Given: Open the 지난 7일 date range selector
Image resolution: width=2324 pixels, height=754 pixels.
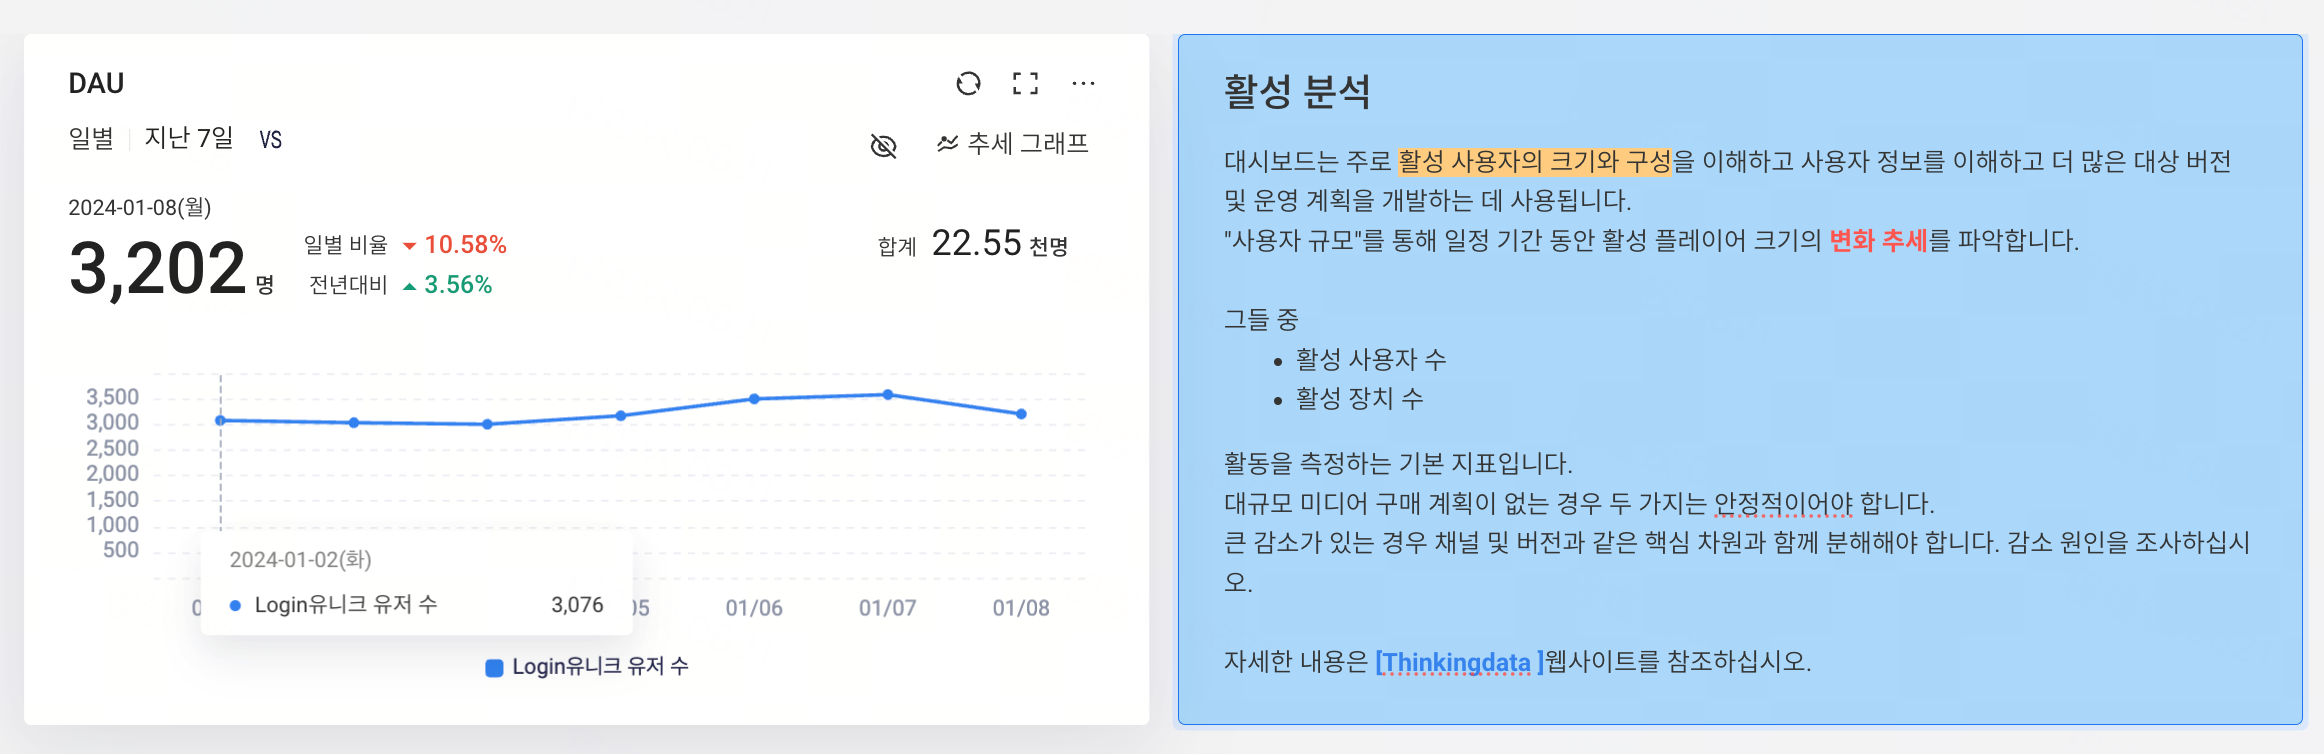Looking at the screenshot, I should (x=189, y=138).
